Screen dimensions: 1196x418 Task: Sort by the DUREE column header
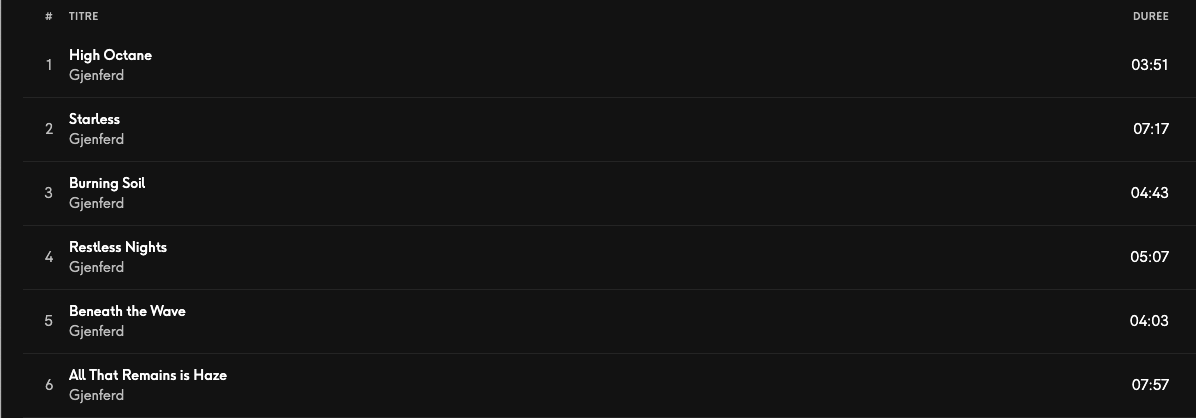pos(1150,16)
